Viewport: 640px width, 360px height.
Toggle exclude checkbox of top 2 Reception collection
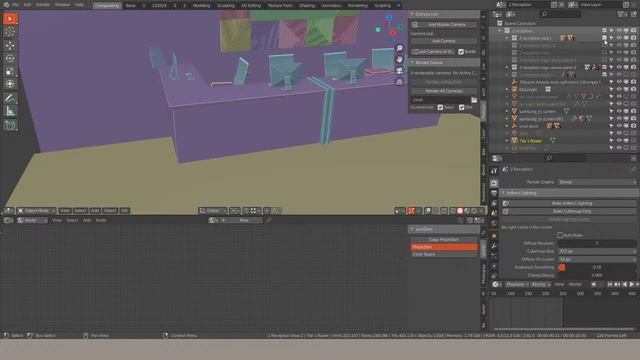(x=604, y=31)
